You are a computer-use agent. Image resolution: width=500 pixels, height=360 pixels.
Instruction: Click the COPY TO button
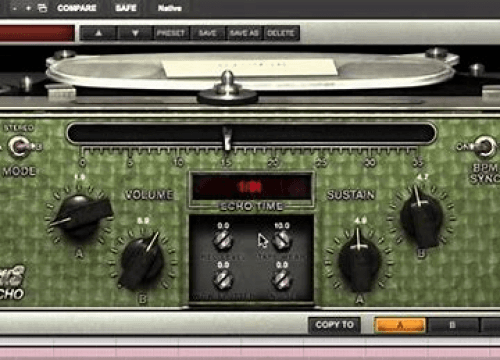pyautogui.click(x=334, y=325)
